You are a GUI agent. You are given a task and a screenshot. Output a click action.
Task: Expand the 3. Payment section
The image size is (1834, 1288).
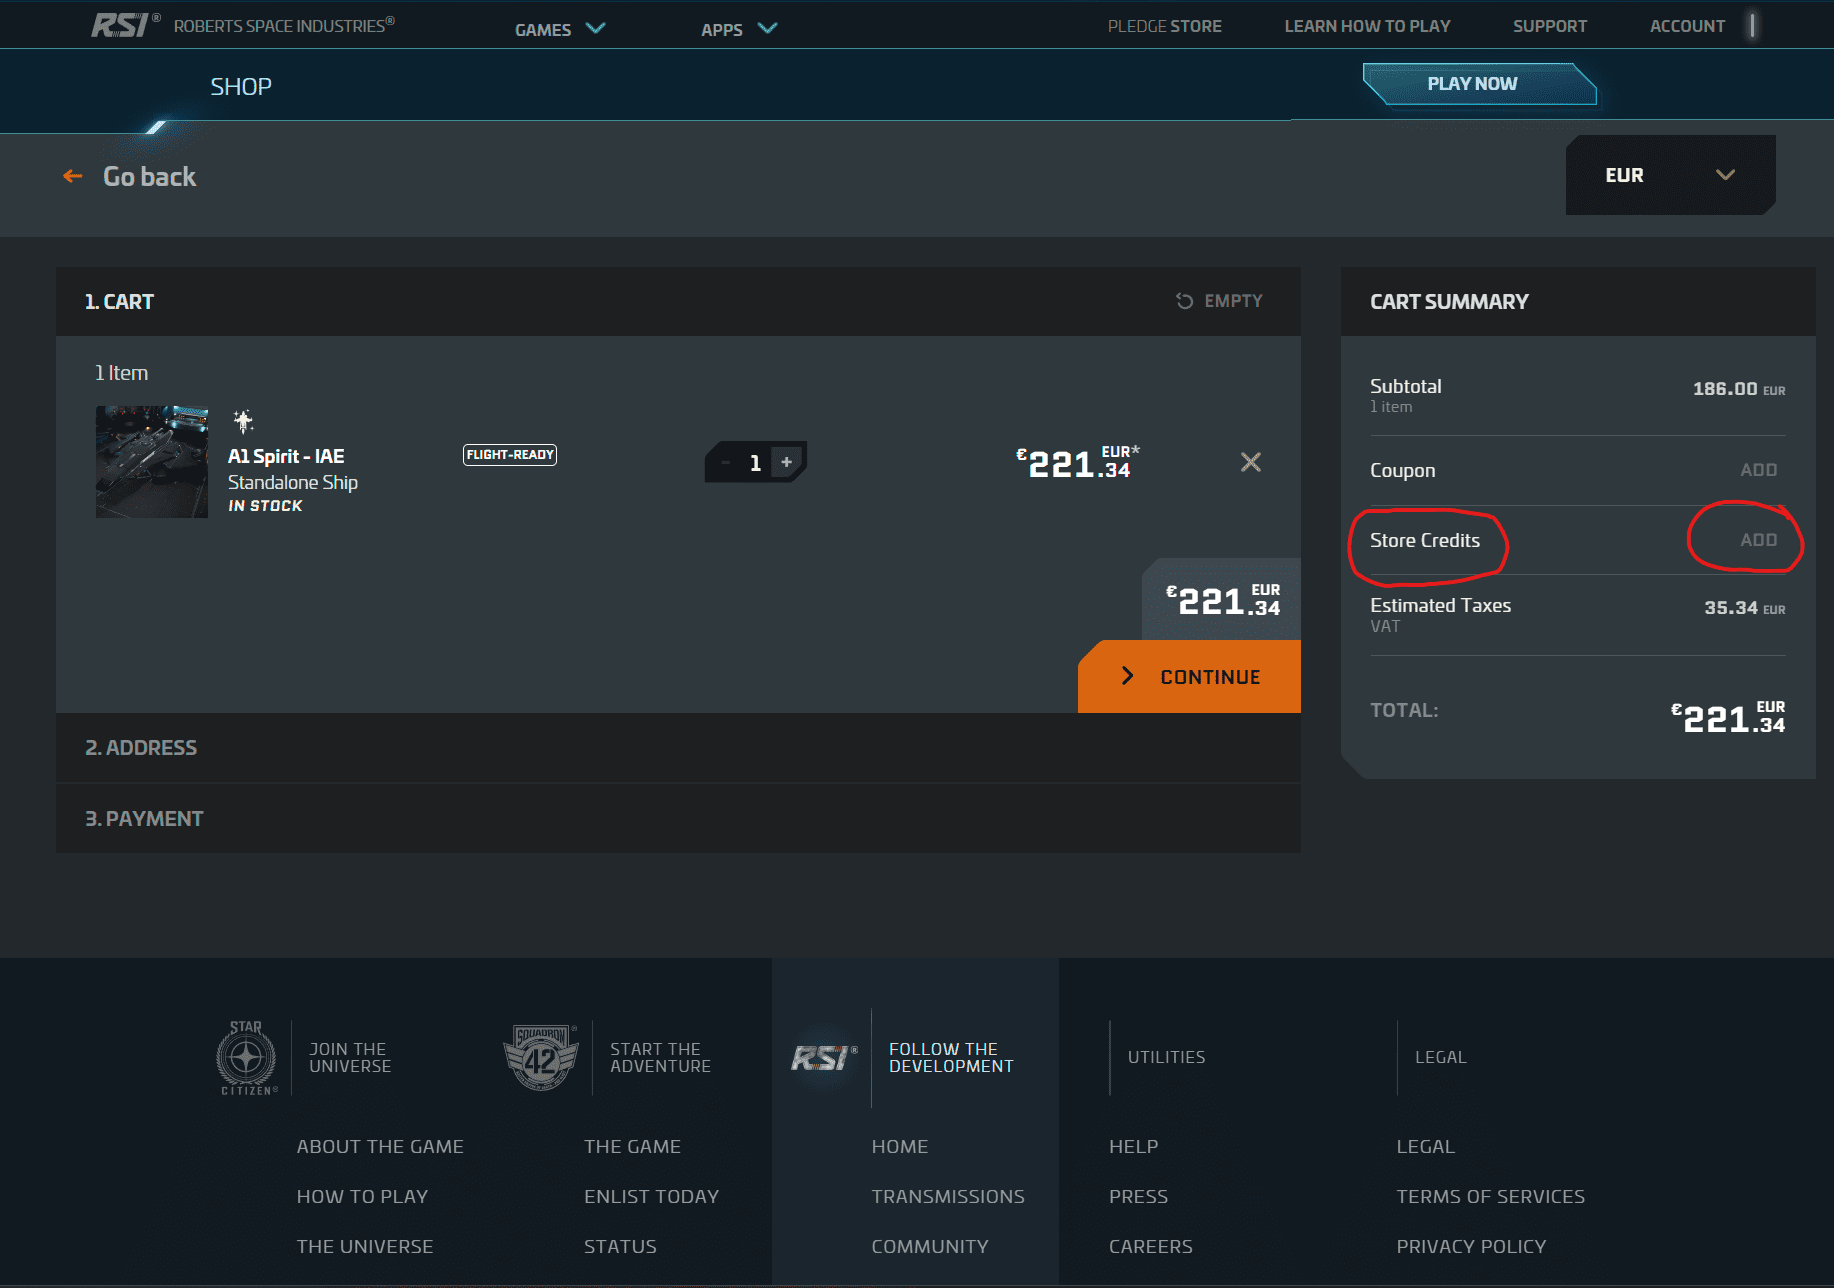(x=678, y=818)
